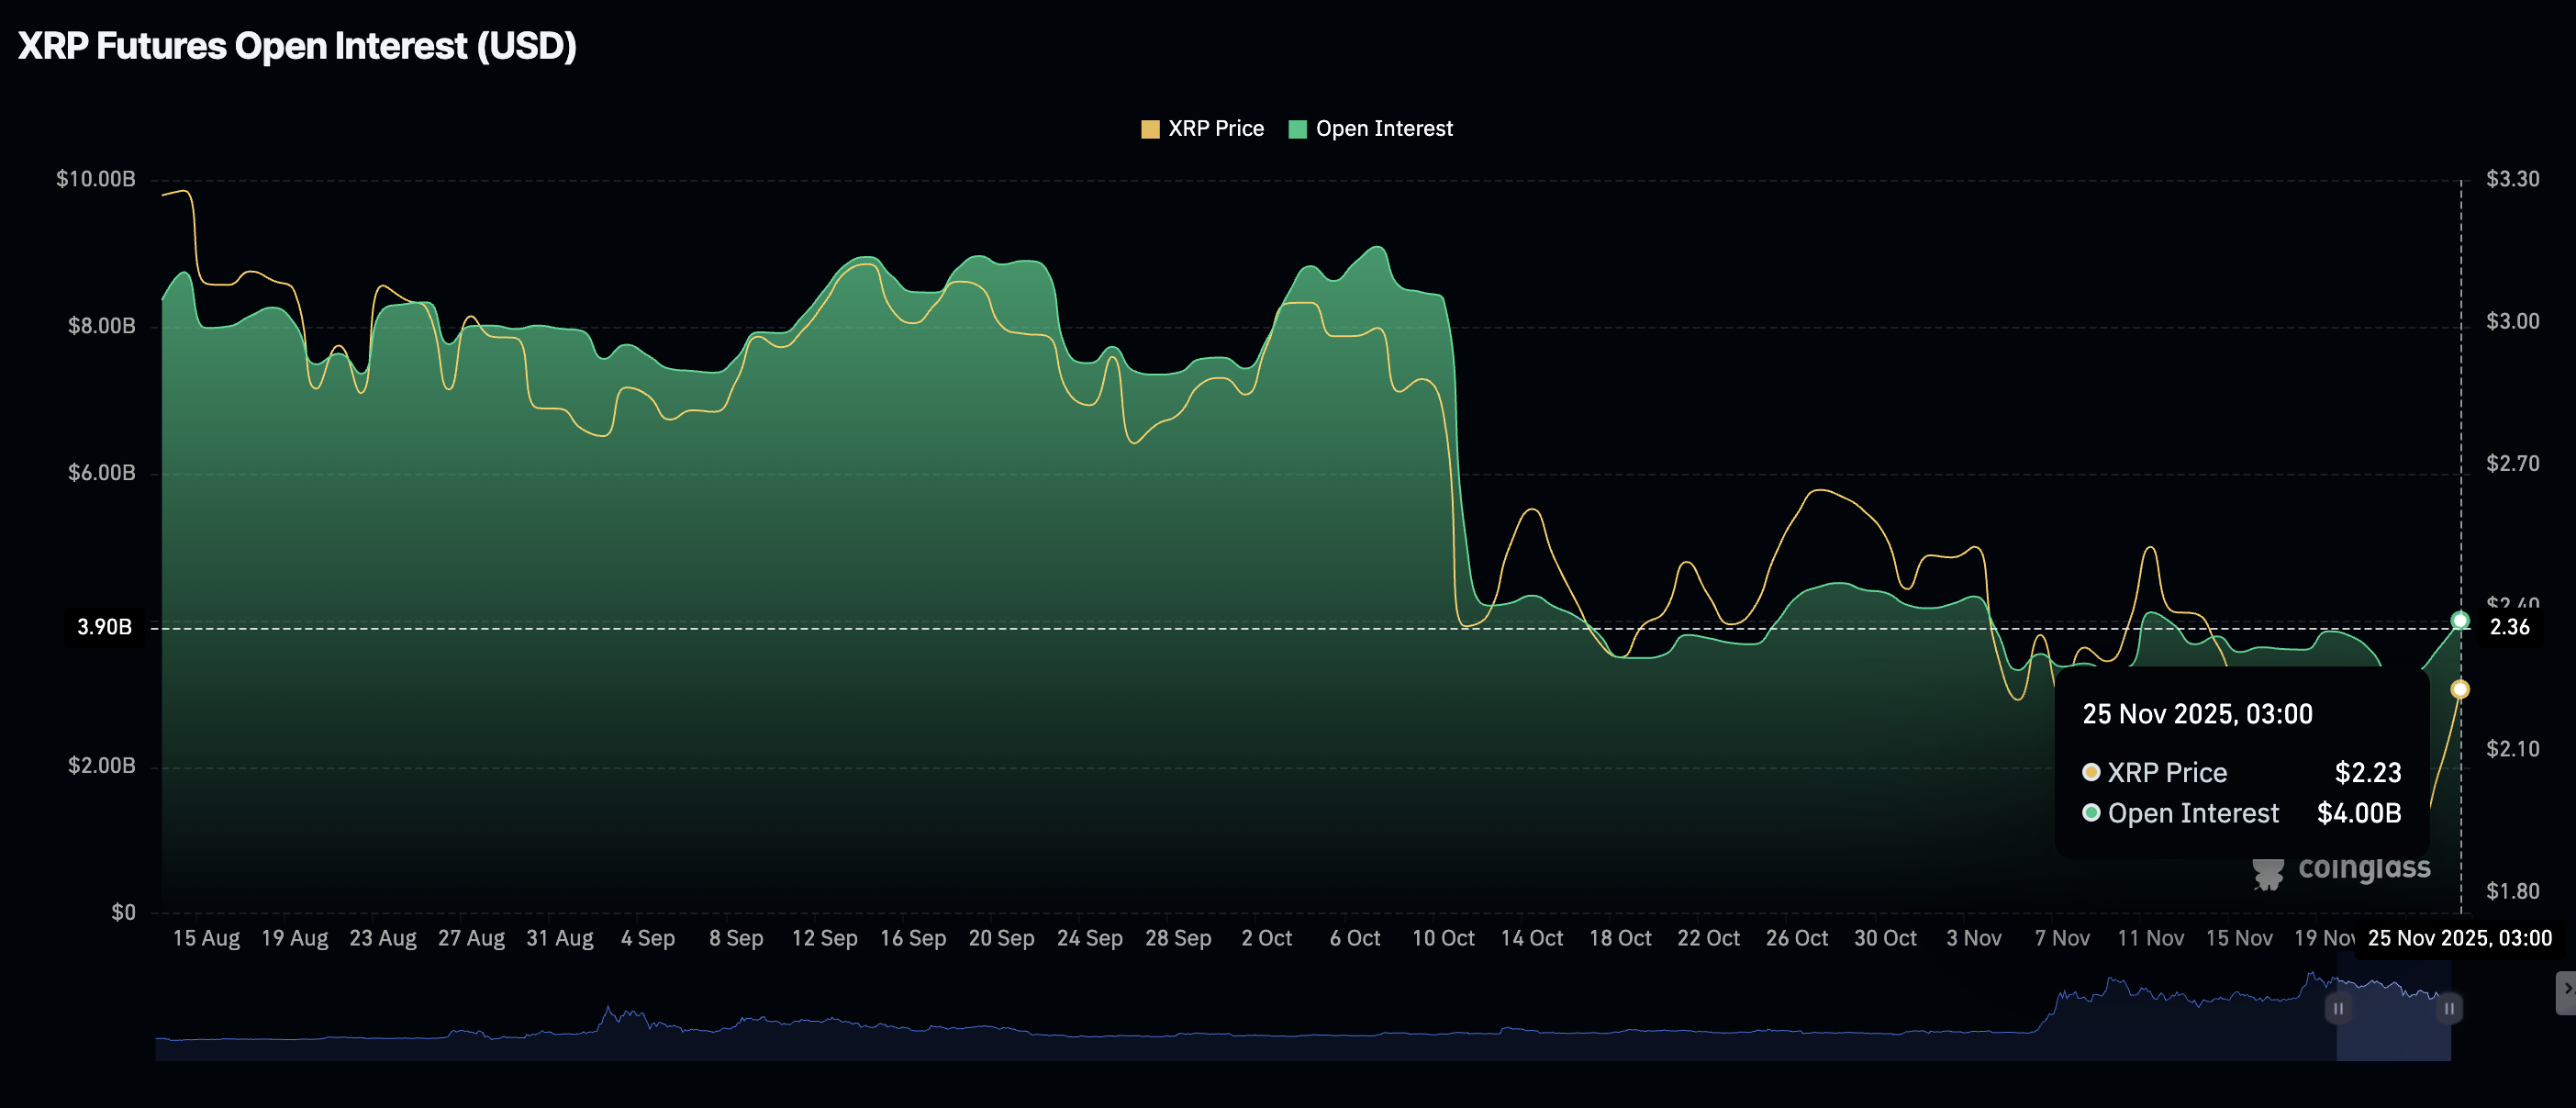Click the right pause-style handle on navigator
Image resolution: width=2576 pixels, height=1108 pixels.
[x=2449, y=1009]
